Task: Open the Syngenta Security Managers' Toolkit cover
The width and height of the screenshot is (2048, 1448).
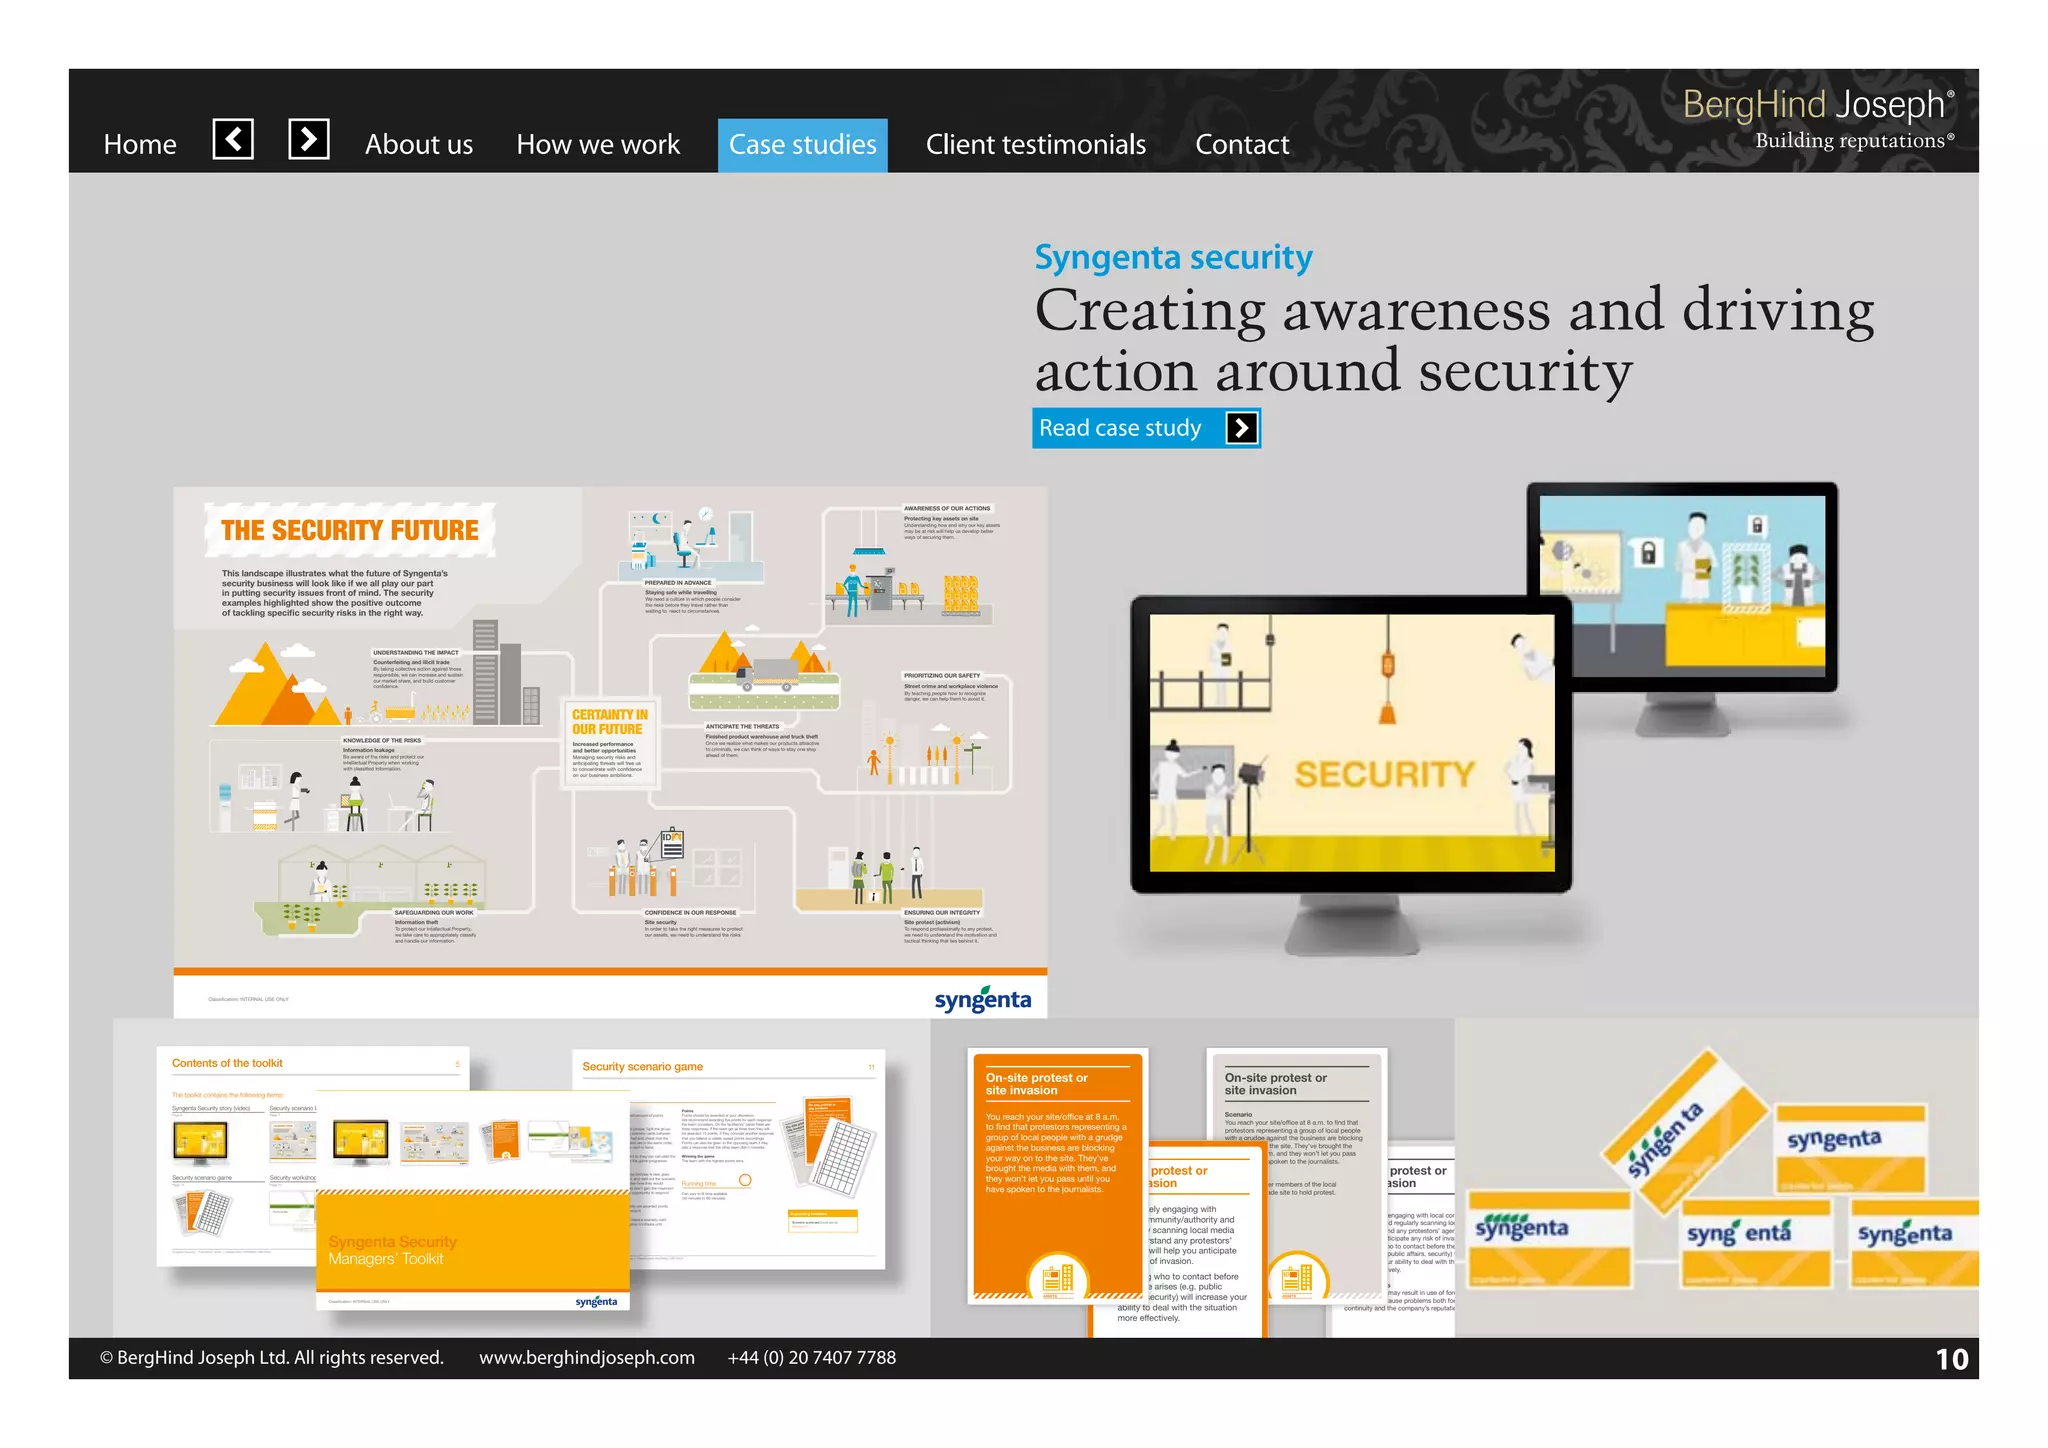Action: tap(472, 1245)
